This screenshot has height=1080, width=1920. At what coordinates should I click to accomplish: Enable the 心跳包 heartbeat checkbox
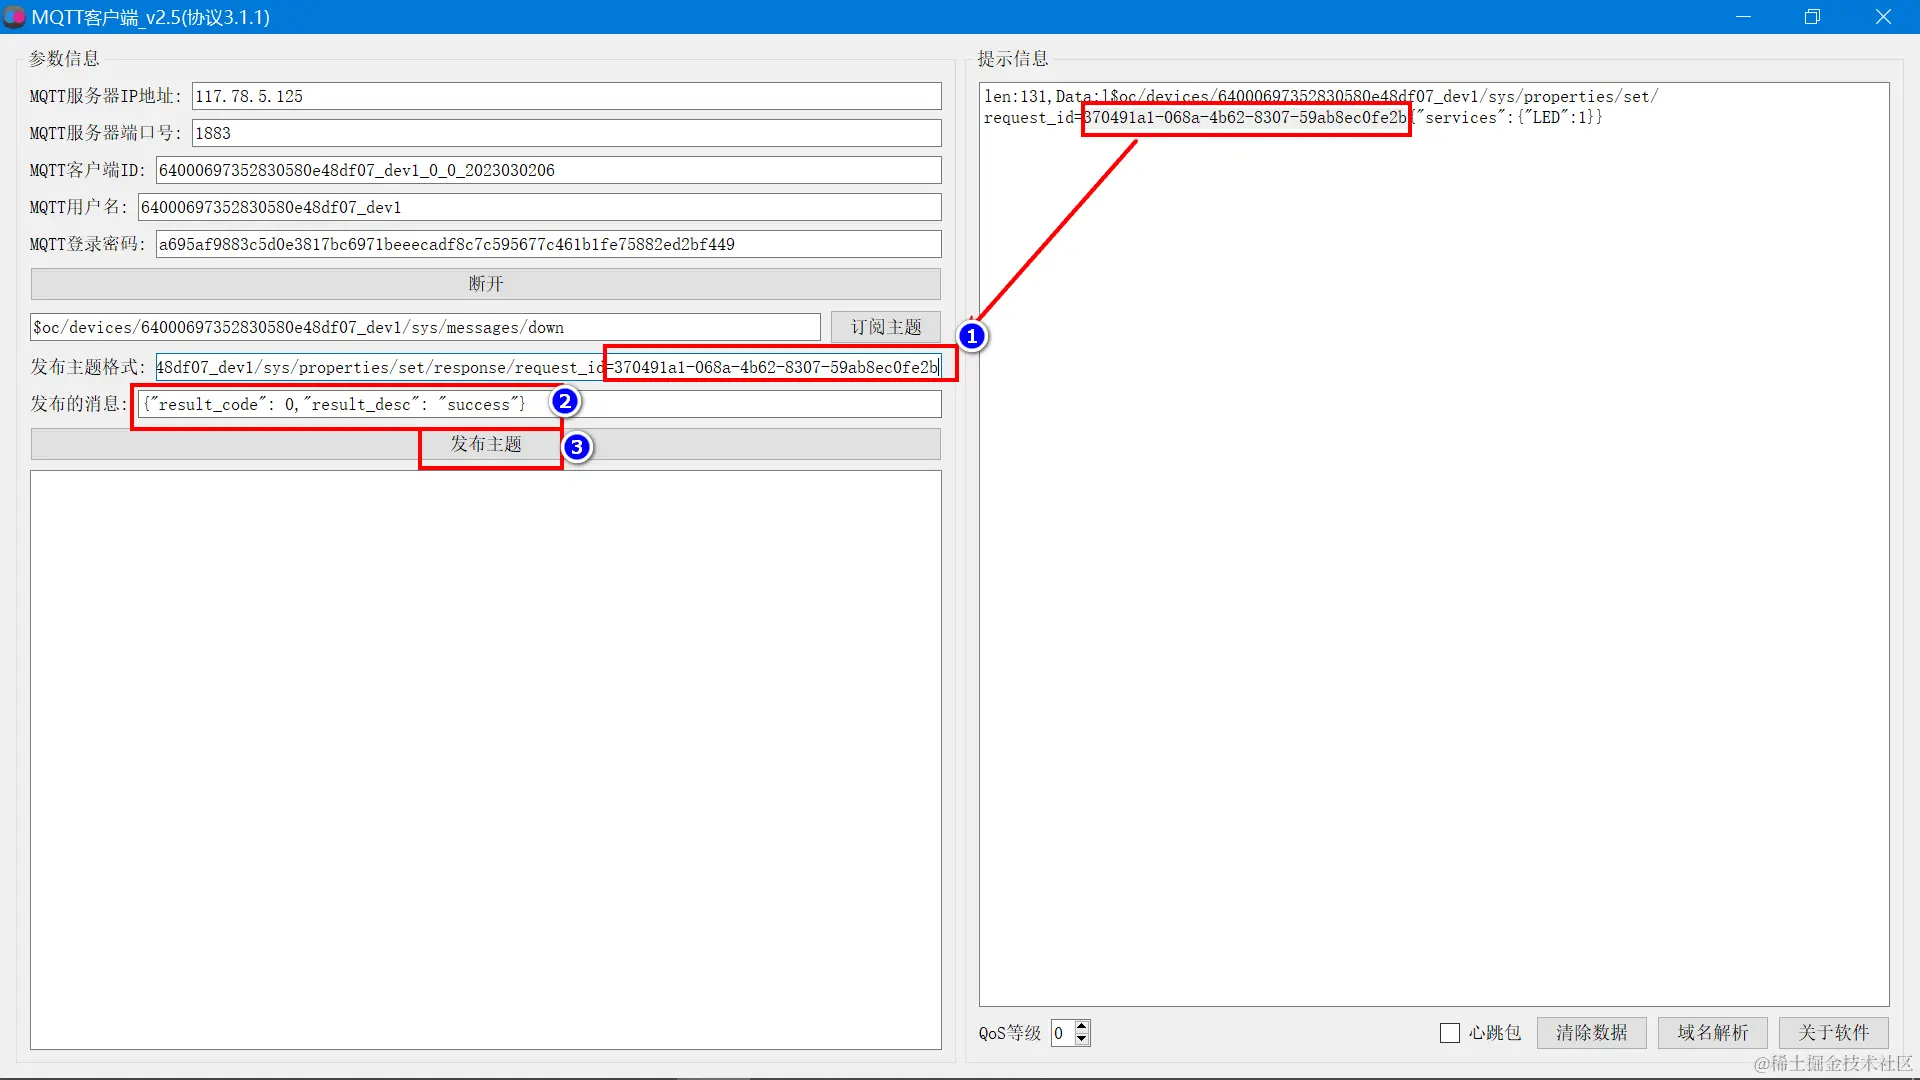(x=1450, y=1033)
